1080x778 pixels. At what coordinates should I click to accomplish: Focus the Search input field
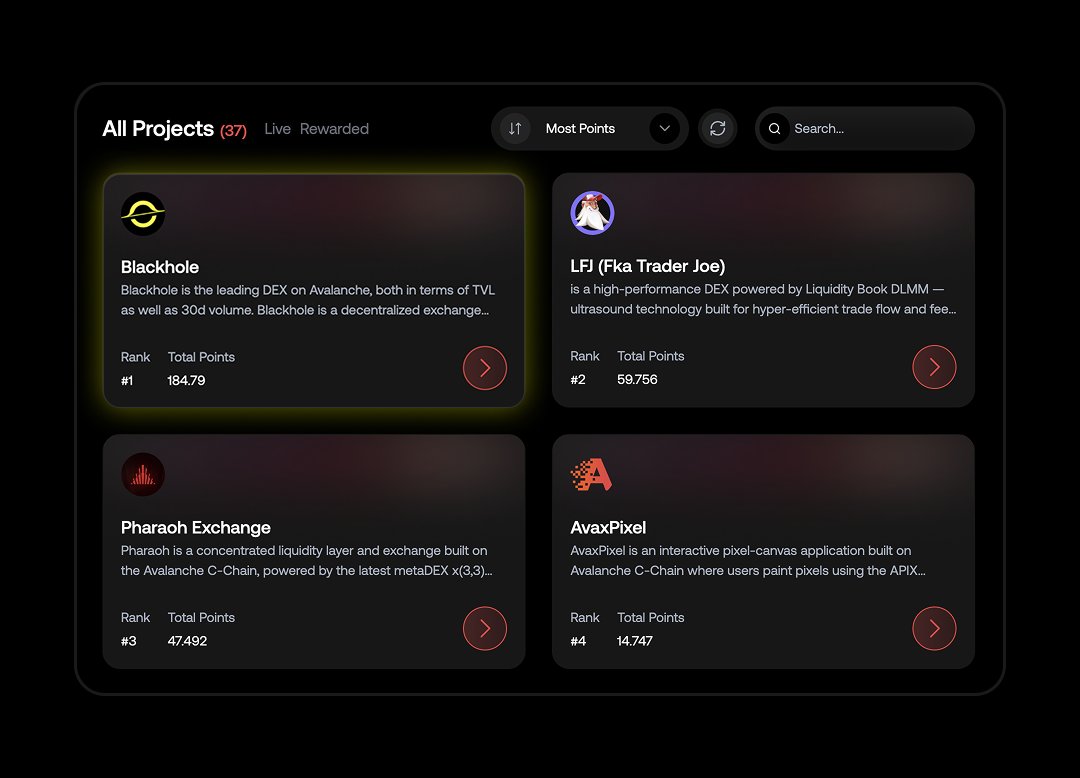coord(865,129)
